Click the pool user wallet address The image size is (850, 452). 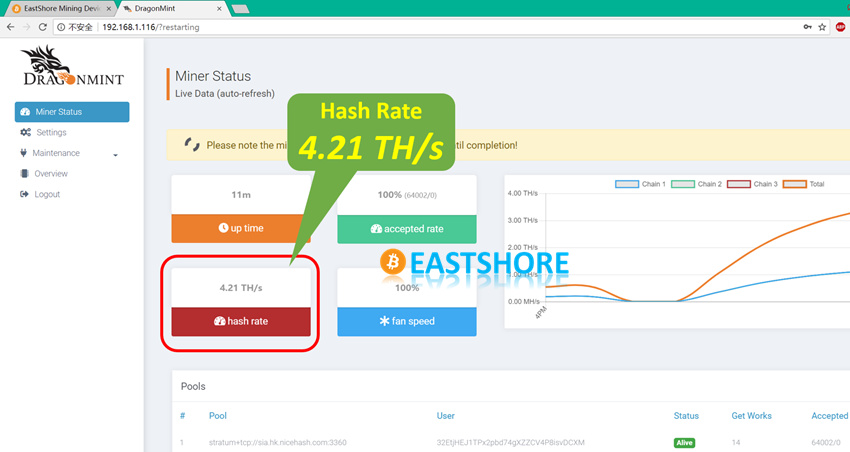click(x=511, y=443)
